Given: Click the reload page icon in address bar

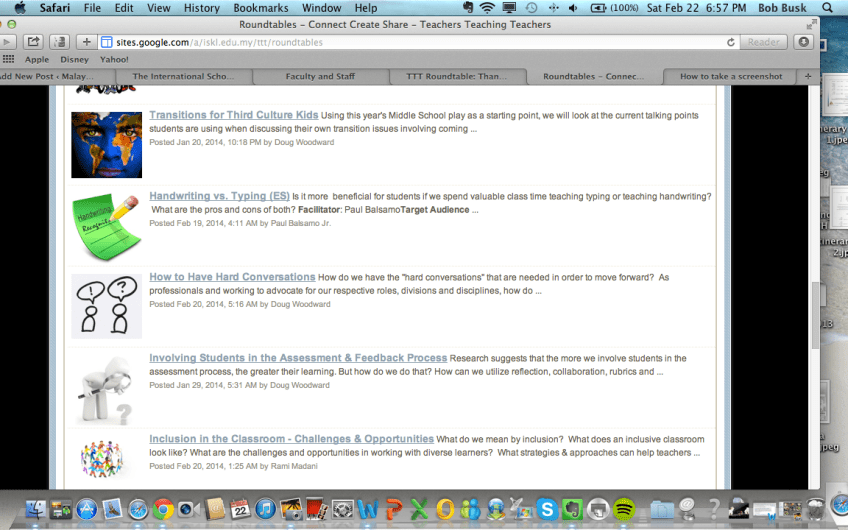Looking at the screenshot, I should coord(731,42).
